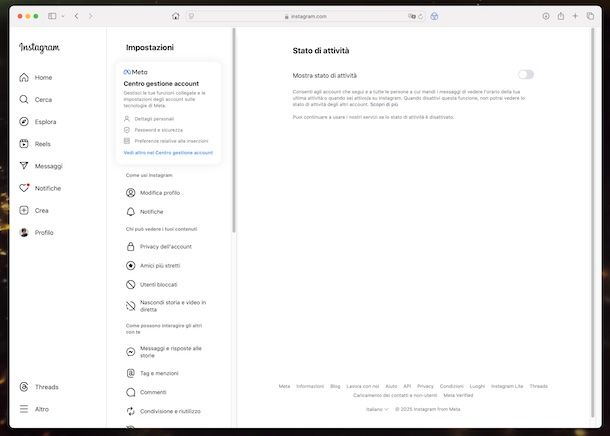Open Notifiche bell settings entry
Image resolution: width=610 pixels, height=436 pixels.
(145, 212)
